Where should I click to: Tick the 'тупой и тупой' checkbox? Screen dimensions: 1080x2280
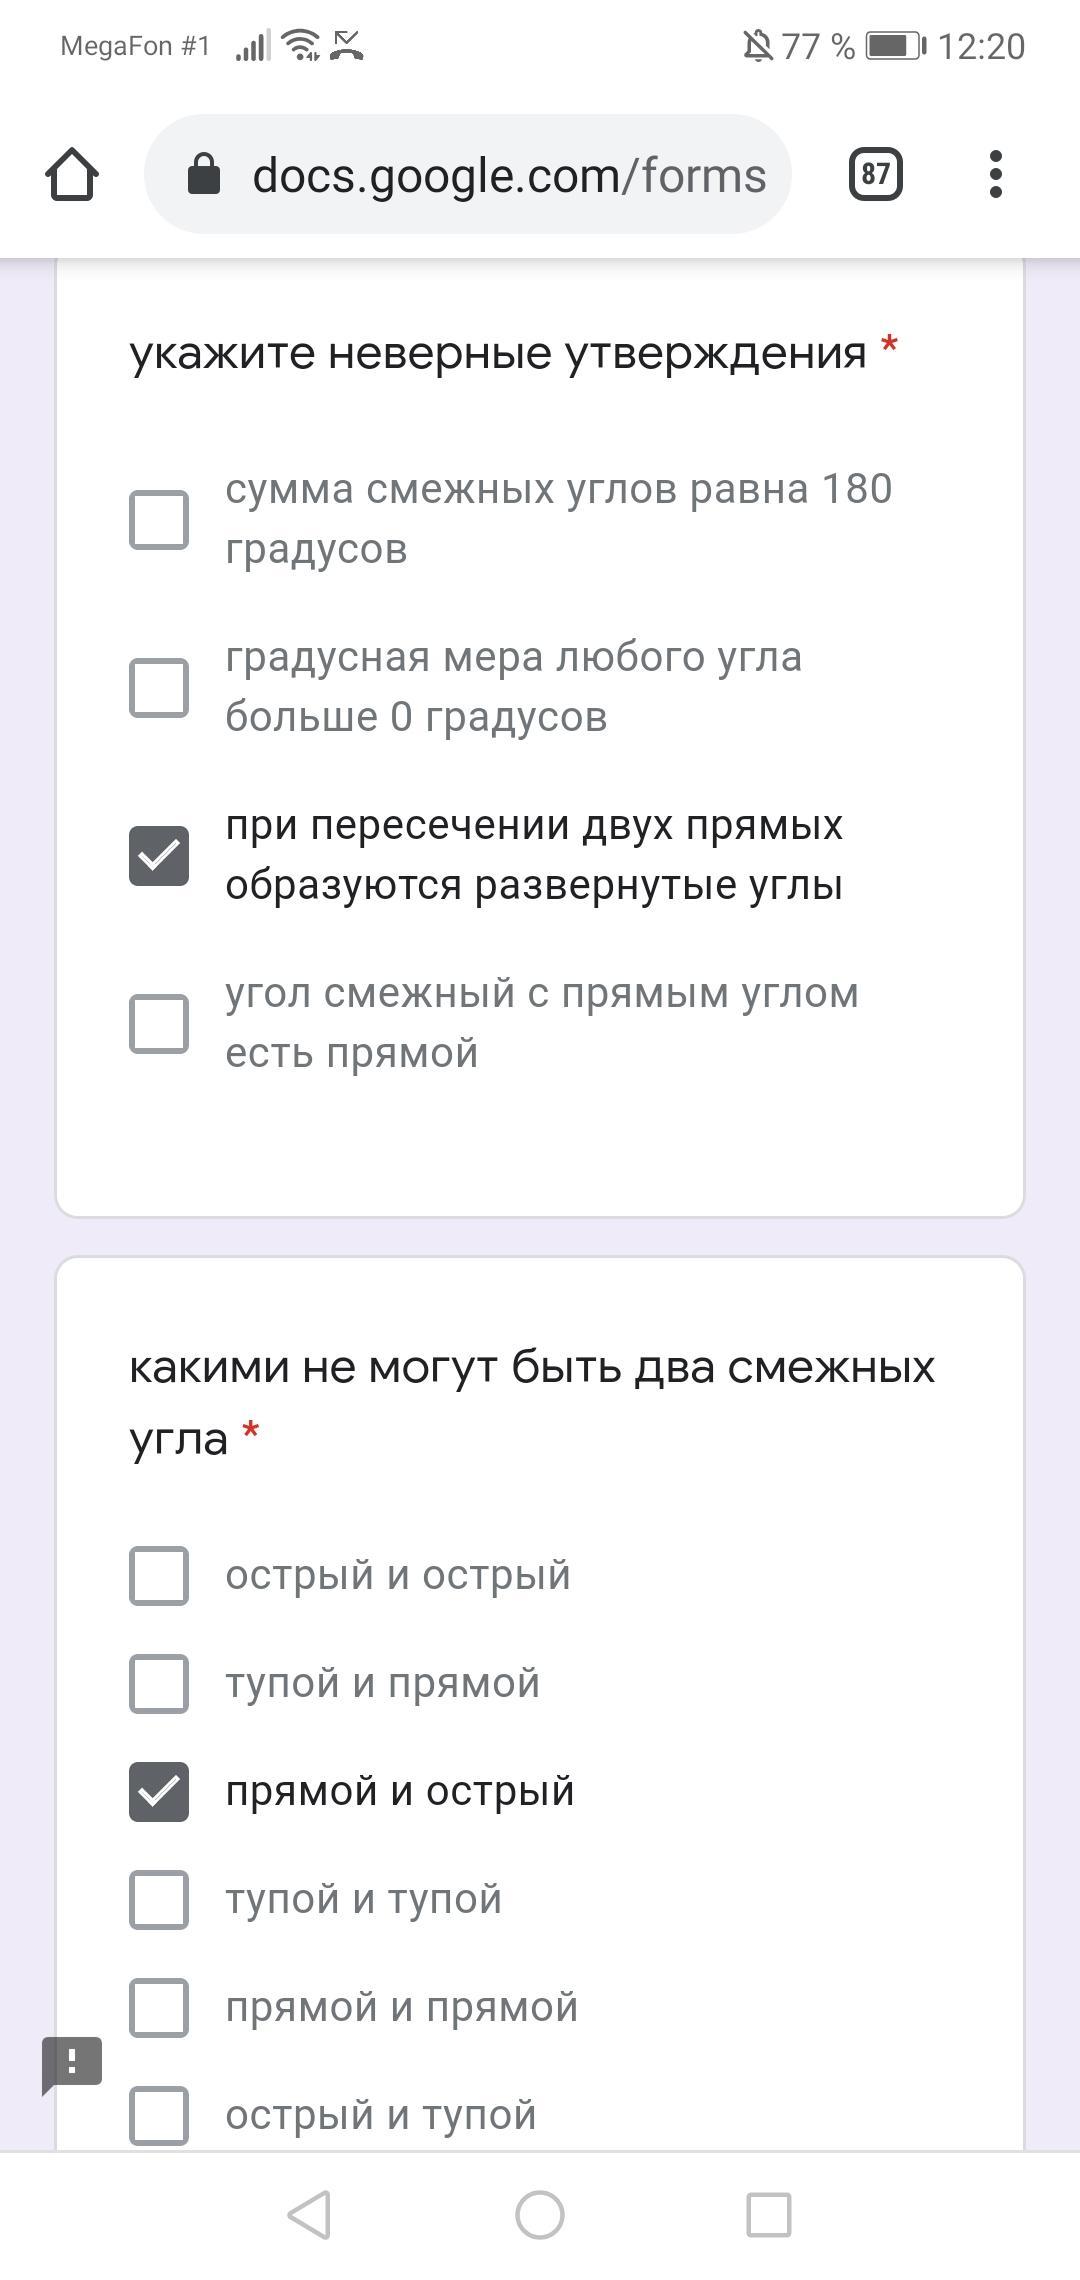pyautogui.click(x=159, y=1900)
